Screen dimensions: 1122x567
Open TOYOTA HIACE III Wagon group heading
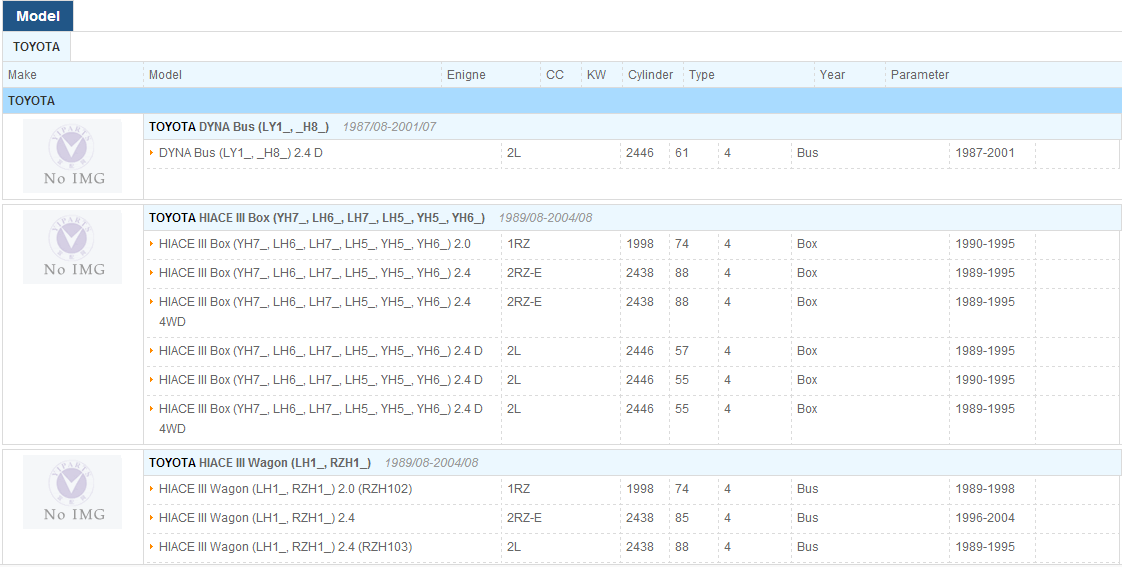[260, 462]
